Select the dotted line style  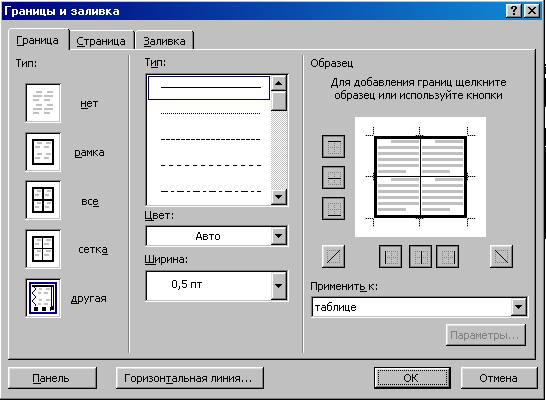210,113
